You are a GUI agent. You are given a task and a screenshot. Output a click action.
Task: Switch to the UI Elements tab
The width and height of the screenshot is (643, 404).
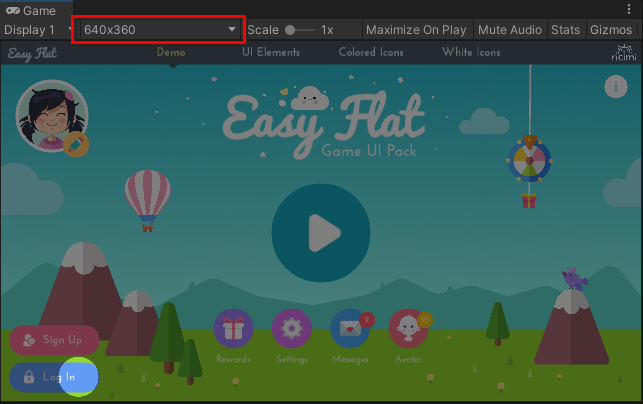point(271,52)
